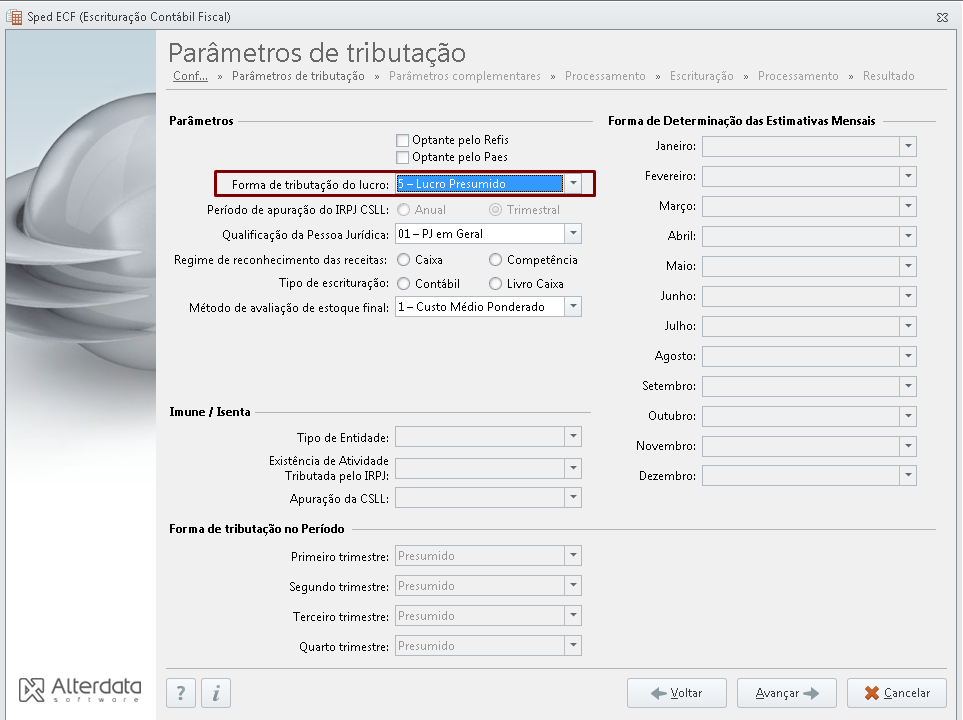Viewport: 963px width, 720px height.
Task: Go to Conf... breadcrumb step
Action: (x=190, y=76)
